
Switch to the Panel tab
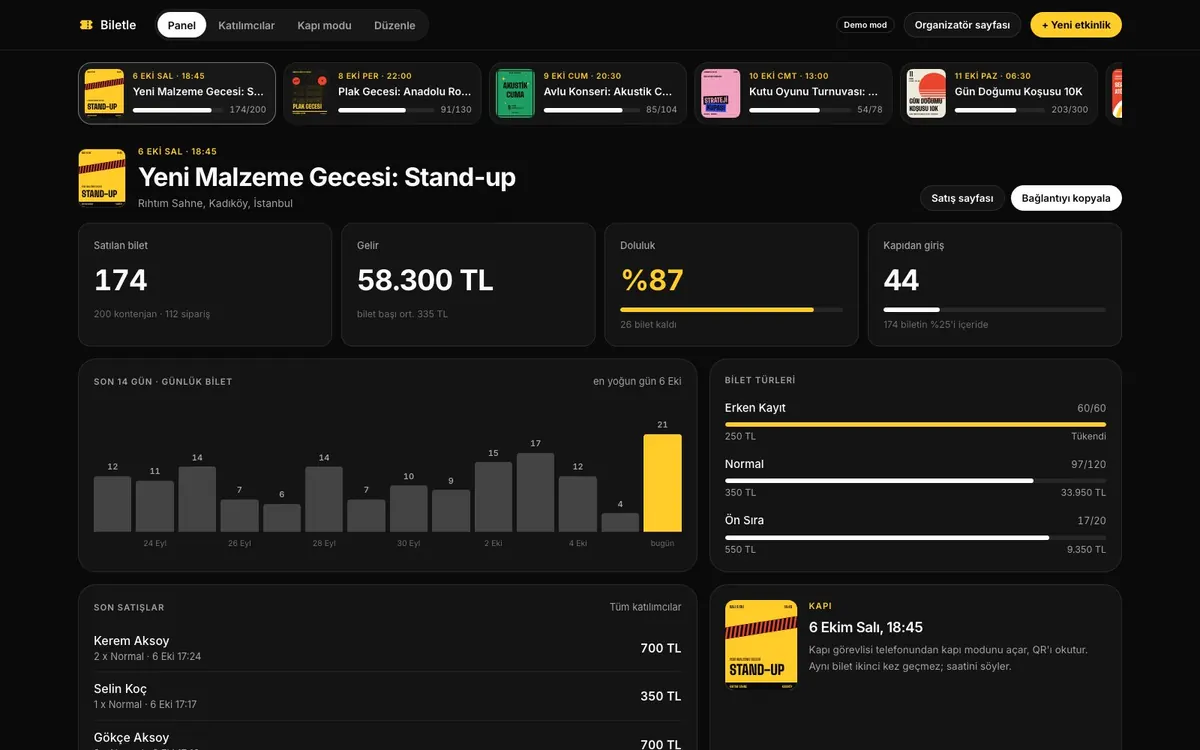click(x=182, y=25)
